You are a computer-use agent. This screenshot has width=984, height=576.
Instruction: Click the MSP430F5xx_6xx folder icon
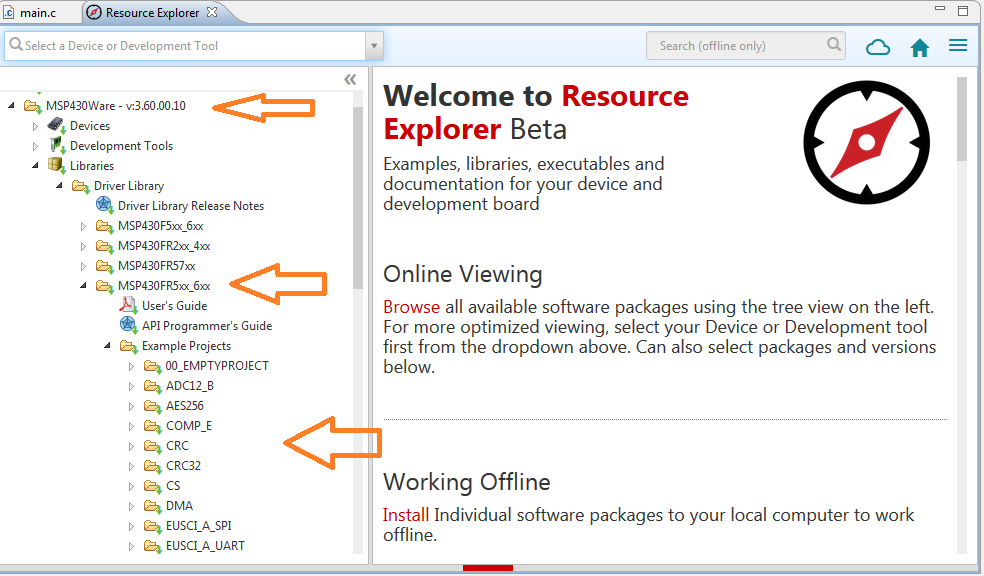104,226
